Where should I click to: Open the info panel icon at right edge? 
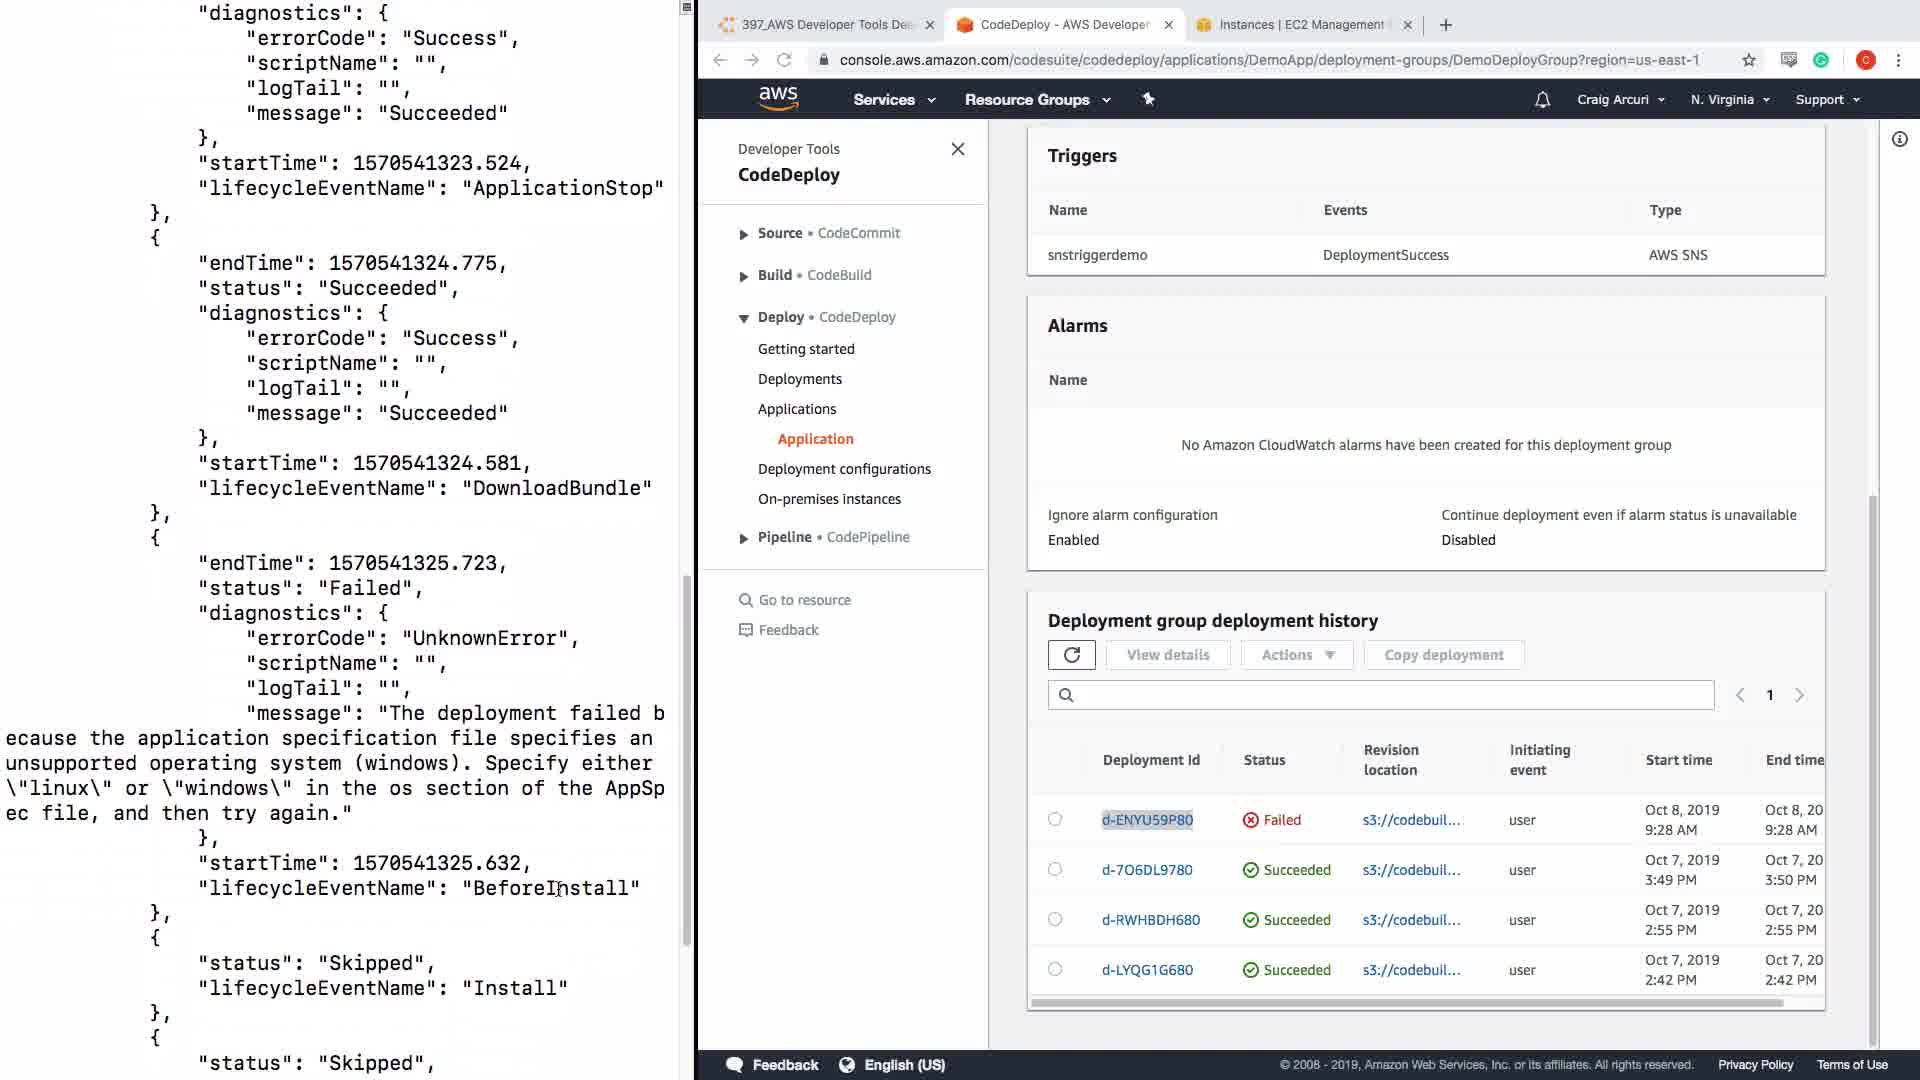coord(1899,140)
